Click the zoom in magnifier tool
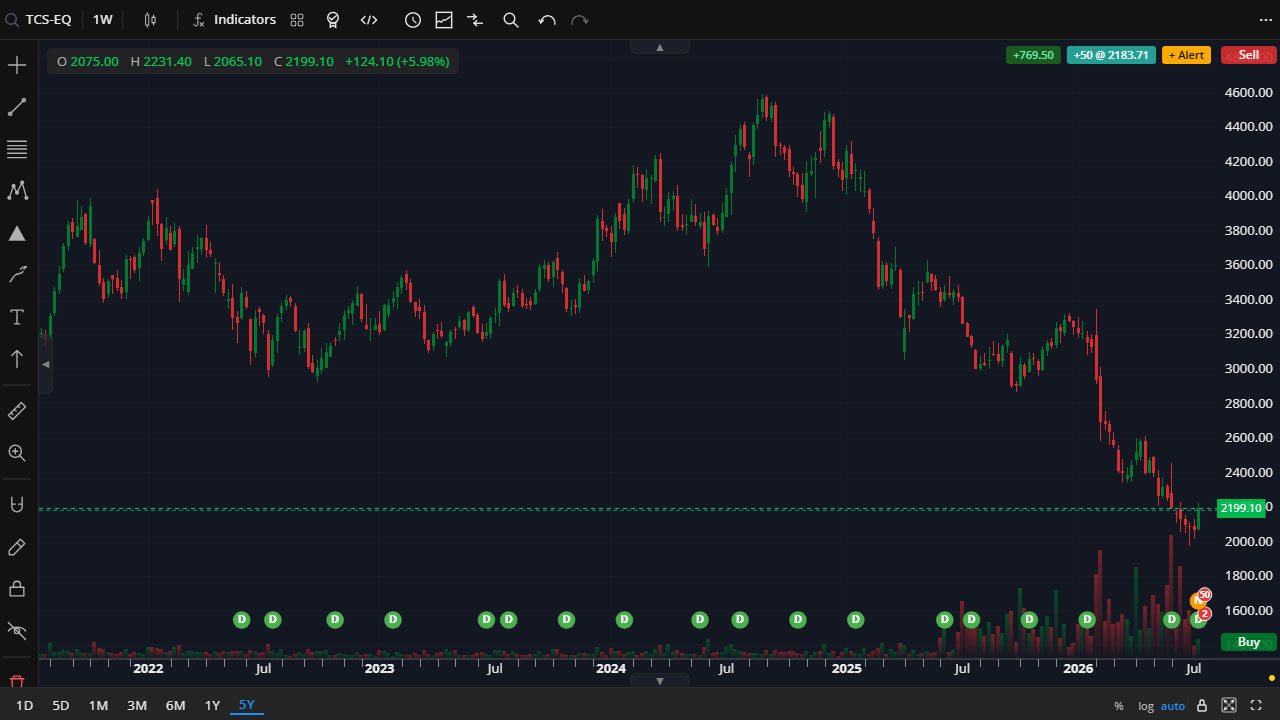 tap(17, 453)
